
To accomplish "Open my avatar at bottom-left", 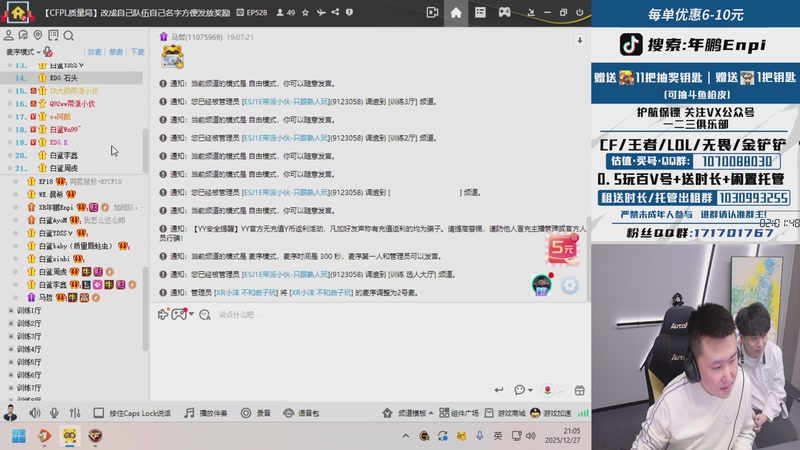I will (x=10, y=412).
